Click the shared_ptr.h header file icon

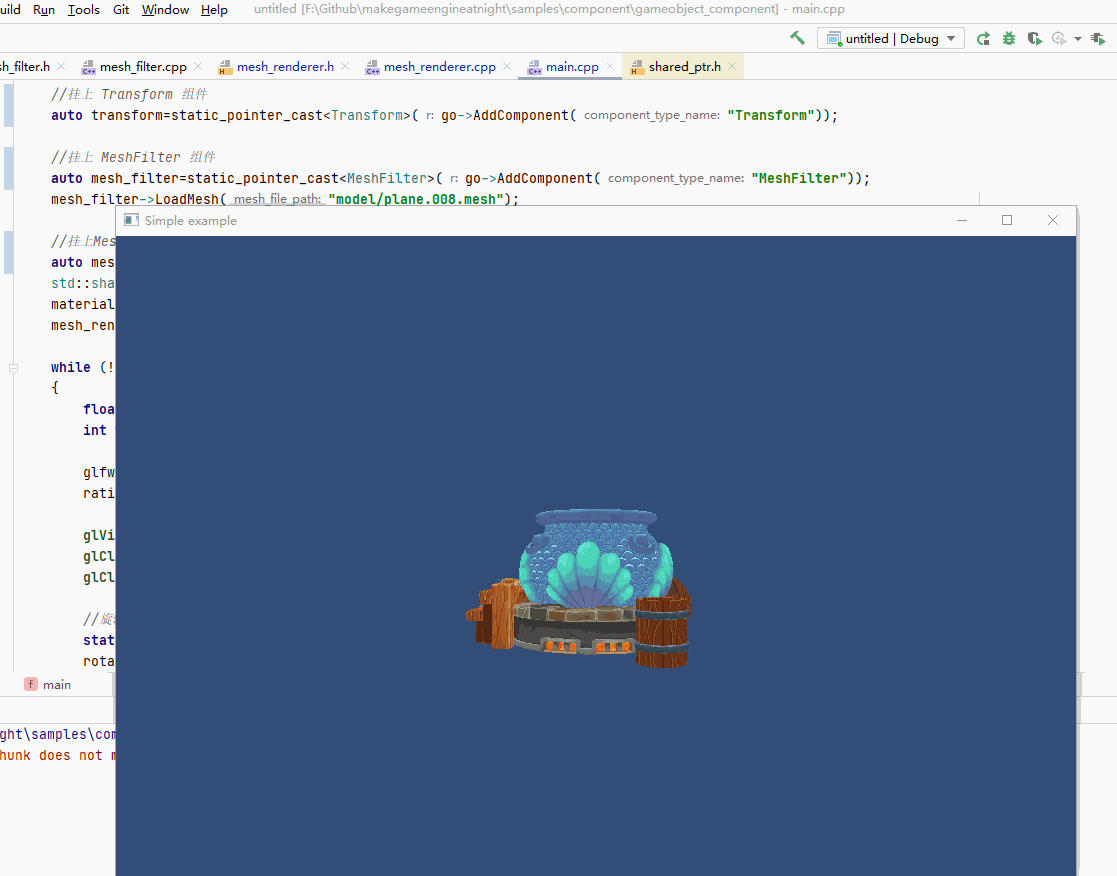click(x=638, y=68)
